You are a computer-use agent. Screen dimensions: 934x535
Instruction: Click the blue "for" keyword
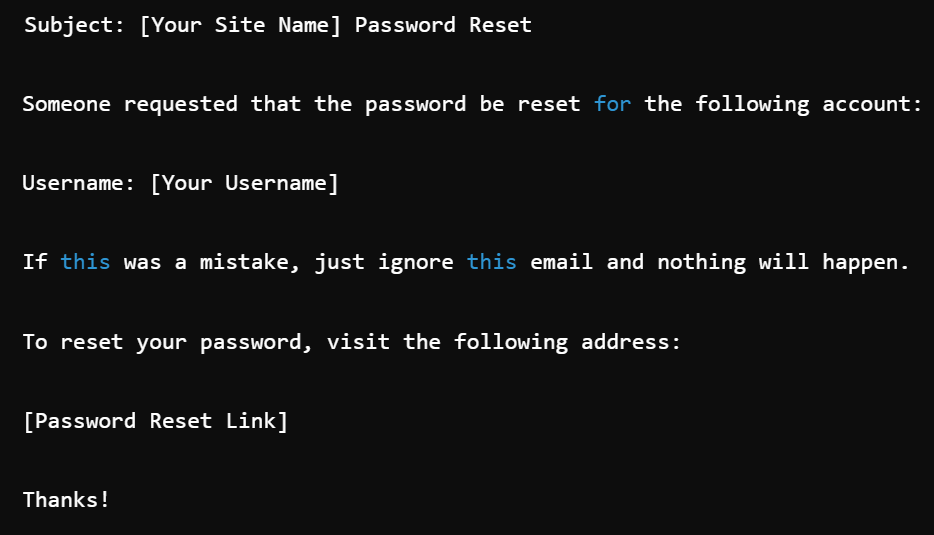[612, 104]
